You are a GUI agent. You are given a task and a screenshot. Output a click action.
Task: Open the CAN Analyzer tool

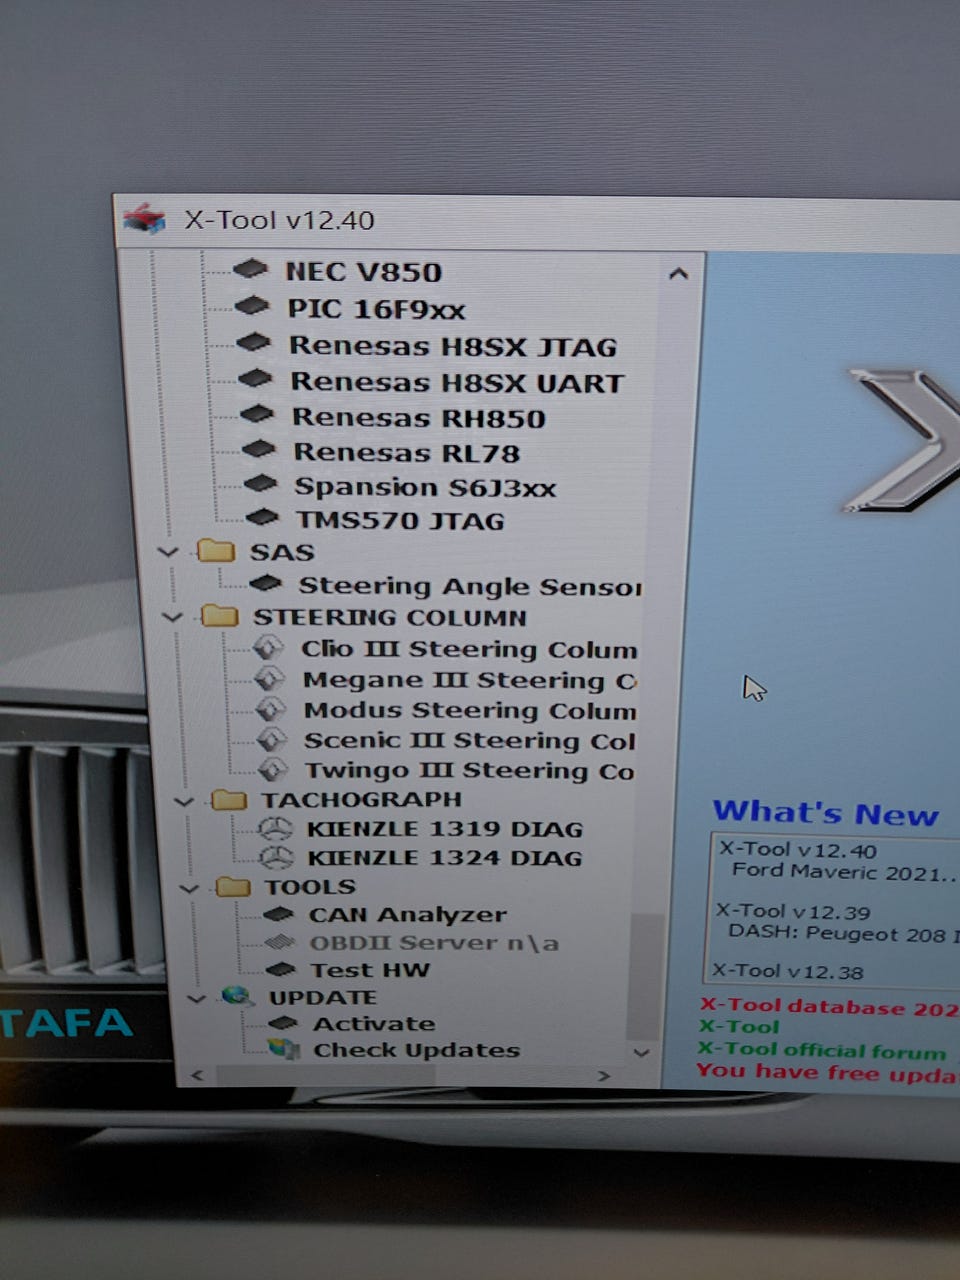click(408, 914)
